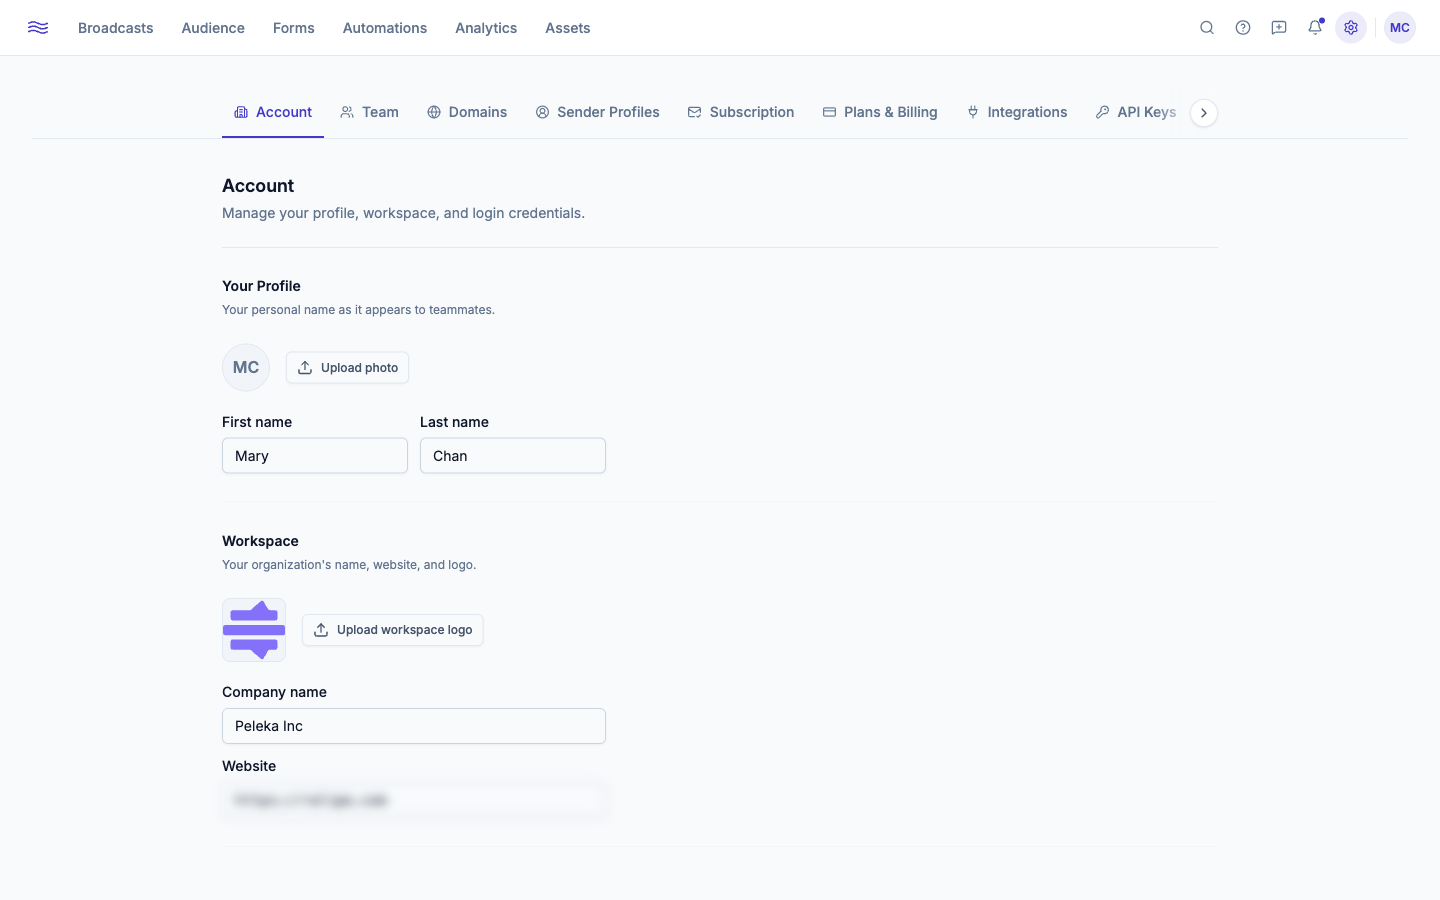Go to Analytics
The image size is (1440, 900).
pos(486,28)
